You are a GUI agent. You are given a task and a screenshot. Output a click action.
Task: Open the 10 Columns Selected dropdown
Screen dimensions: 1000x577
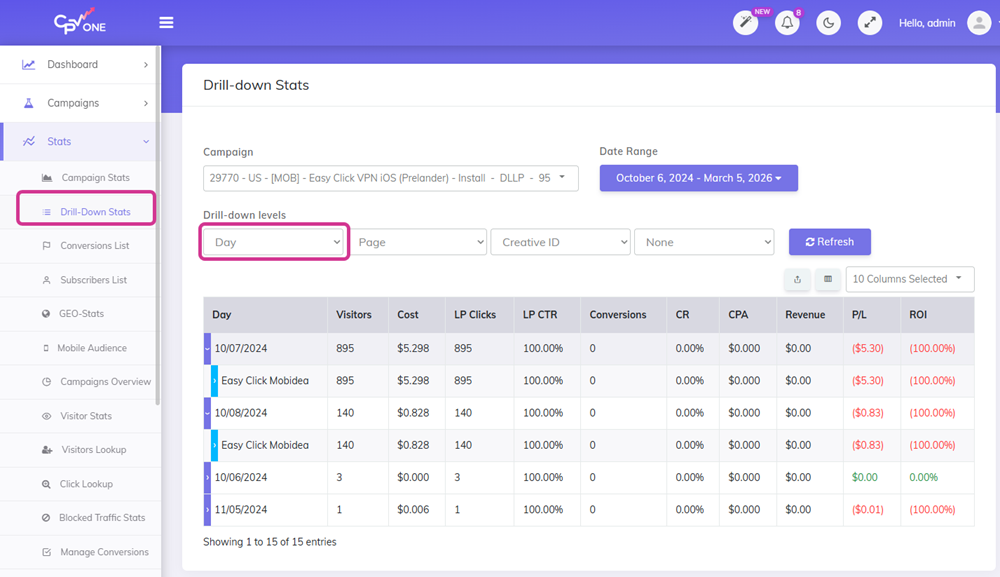(909, 280)
